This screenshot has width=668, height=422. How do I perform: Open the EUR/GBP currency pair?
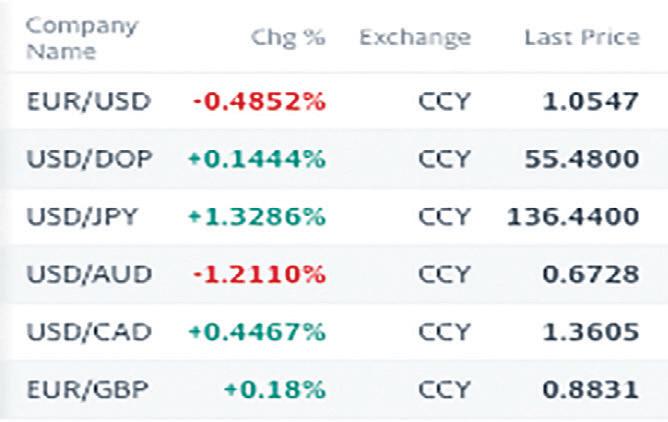click(88, 389)
